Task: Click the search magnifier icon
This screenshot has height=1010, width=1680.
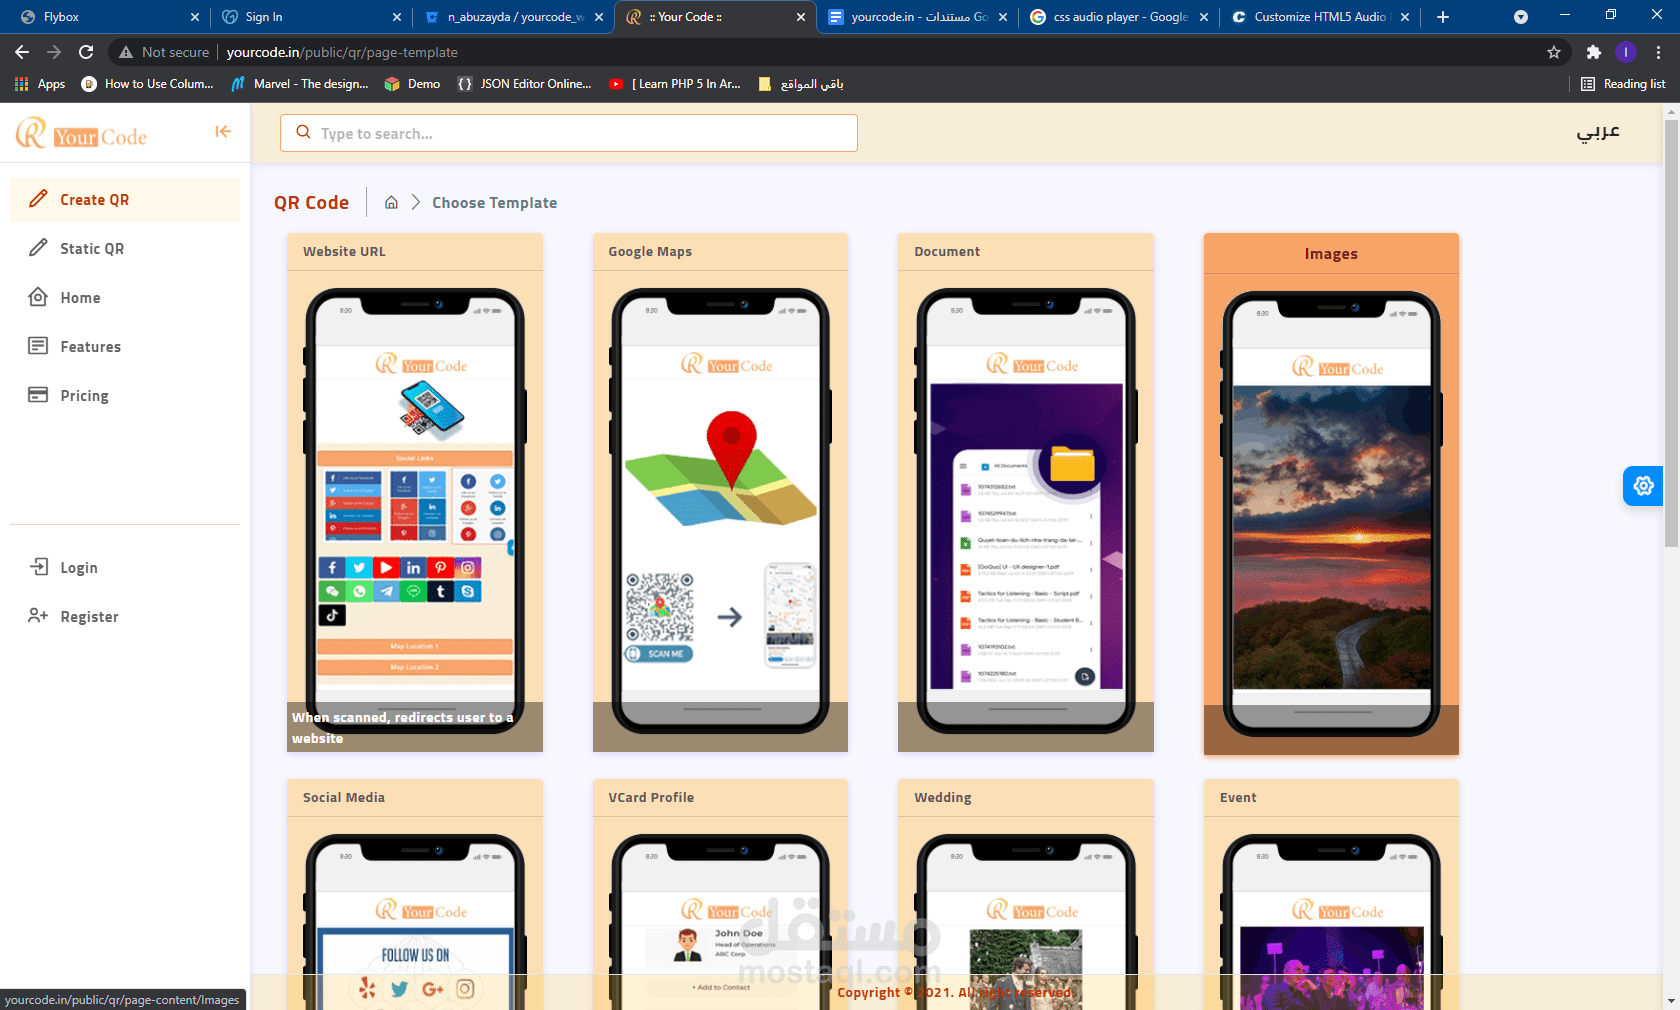Action: click(303, 132)
